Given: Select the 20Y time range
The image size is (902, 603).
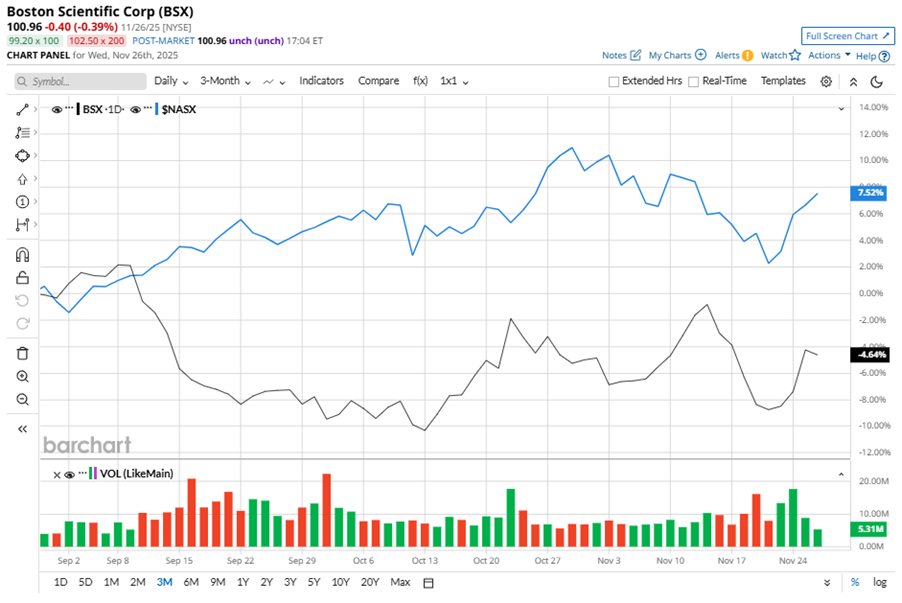Looking at the screenshot, I should (370, 582).
